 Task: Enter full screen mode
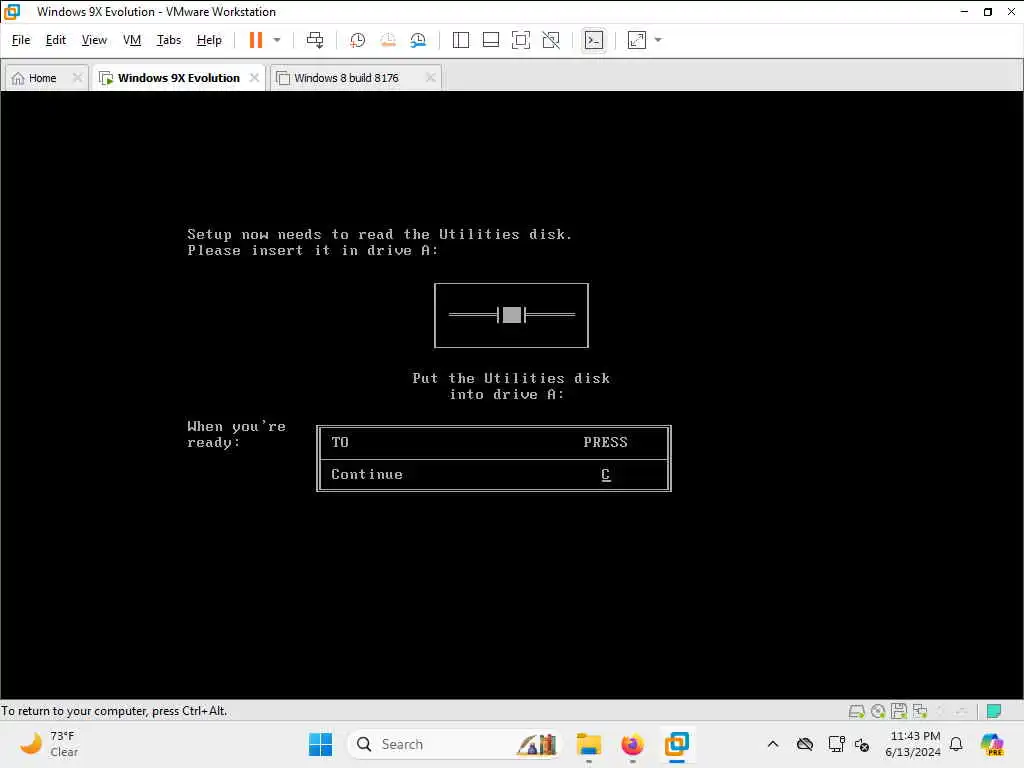(520, 40)
